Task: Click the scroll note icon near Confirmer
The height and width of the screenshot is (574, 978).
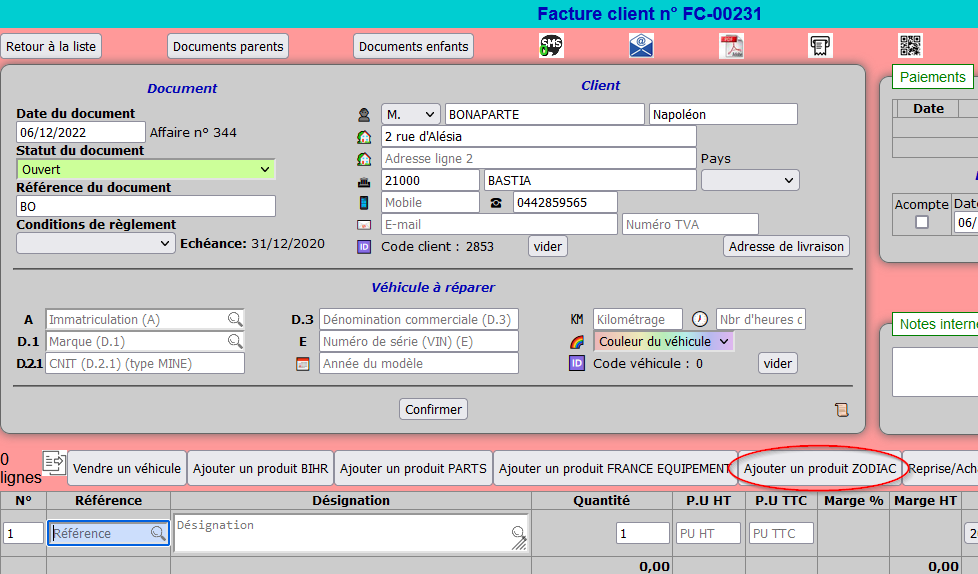Action: (841, 409)
